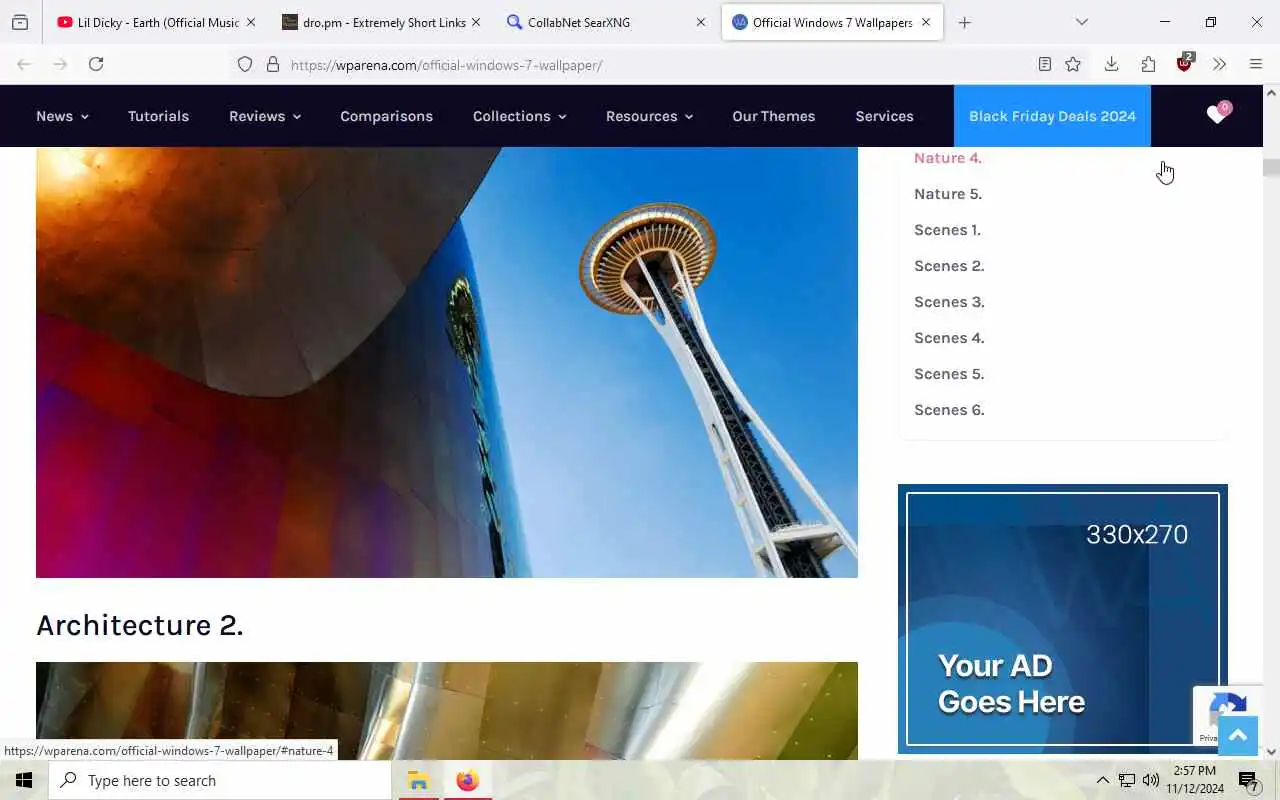Open the extensions puzzle icon
Screen dimensions: 1280x800
(x=1148, y=64)
